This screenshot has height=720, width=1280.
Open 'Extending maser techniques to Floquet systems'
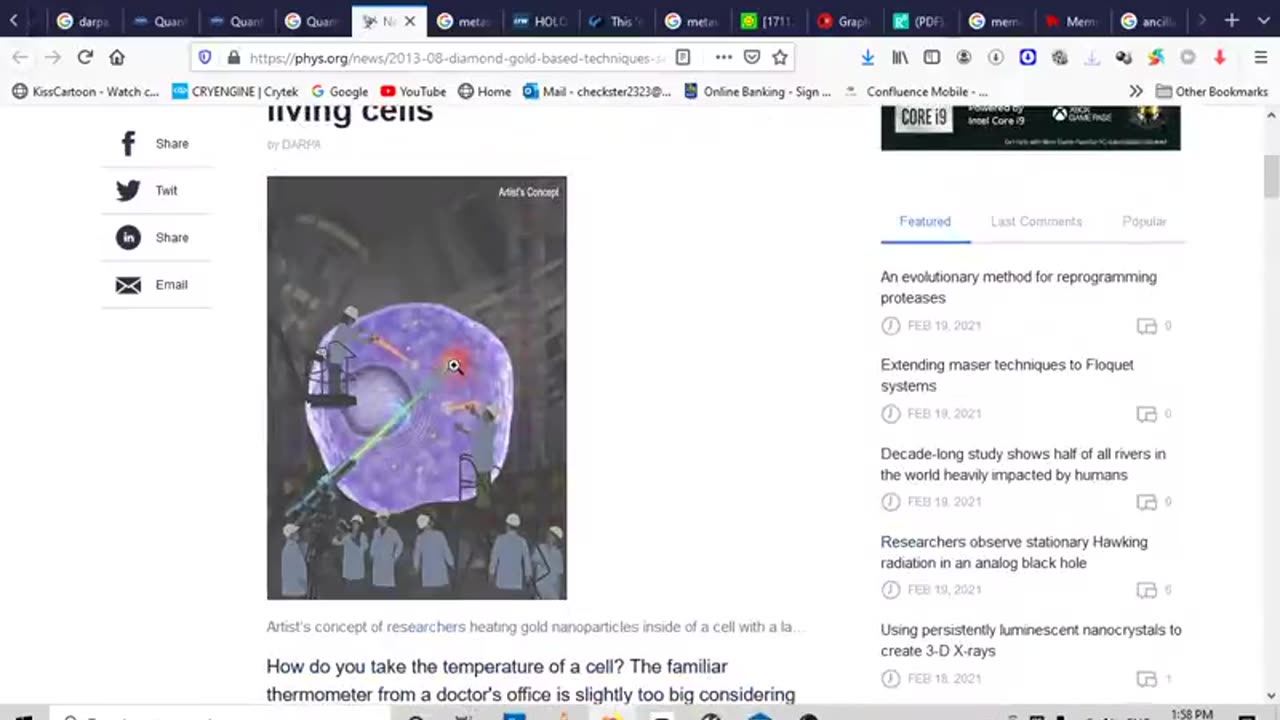point(1007,375)
